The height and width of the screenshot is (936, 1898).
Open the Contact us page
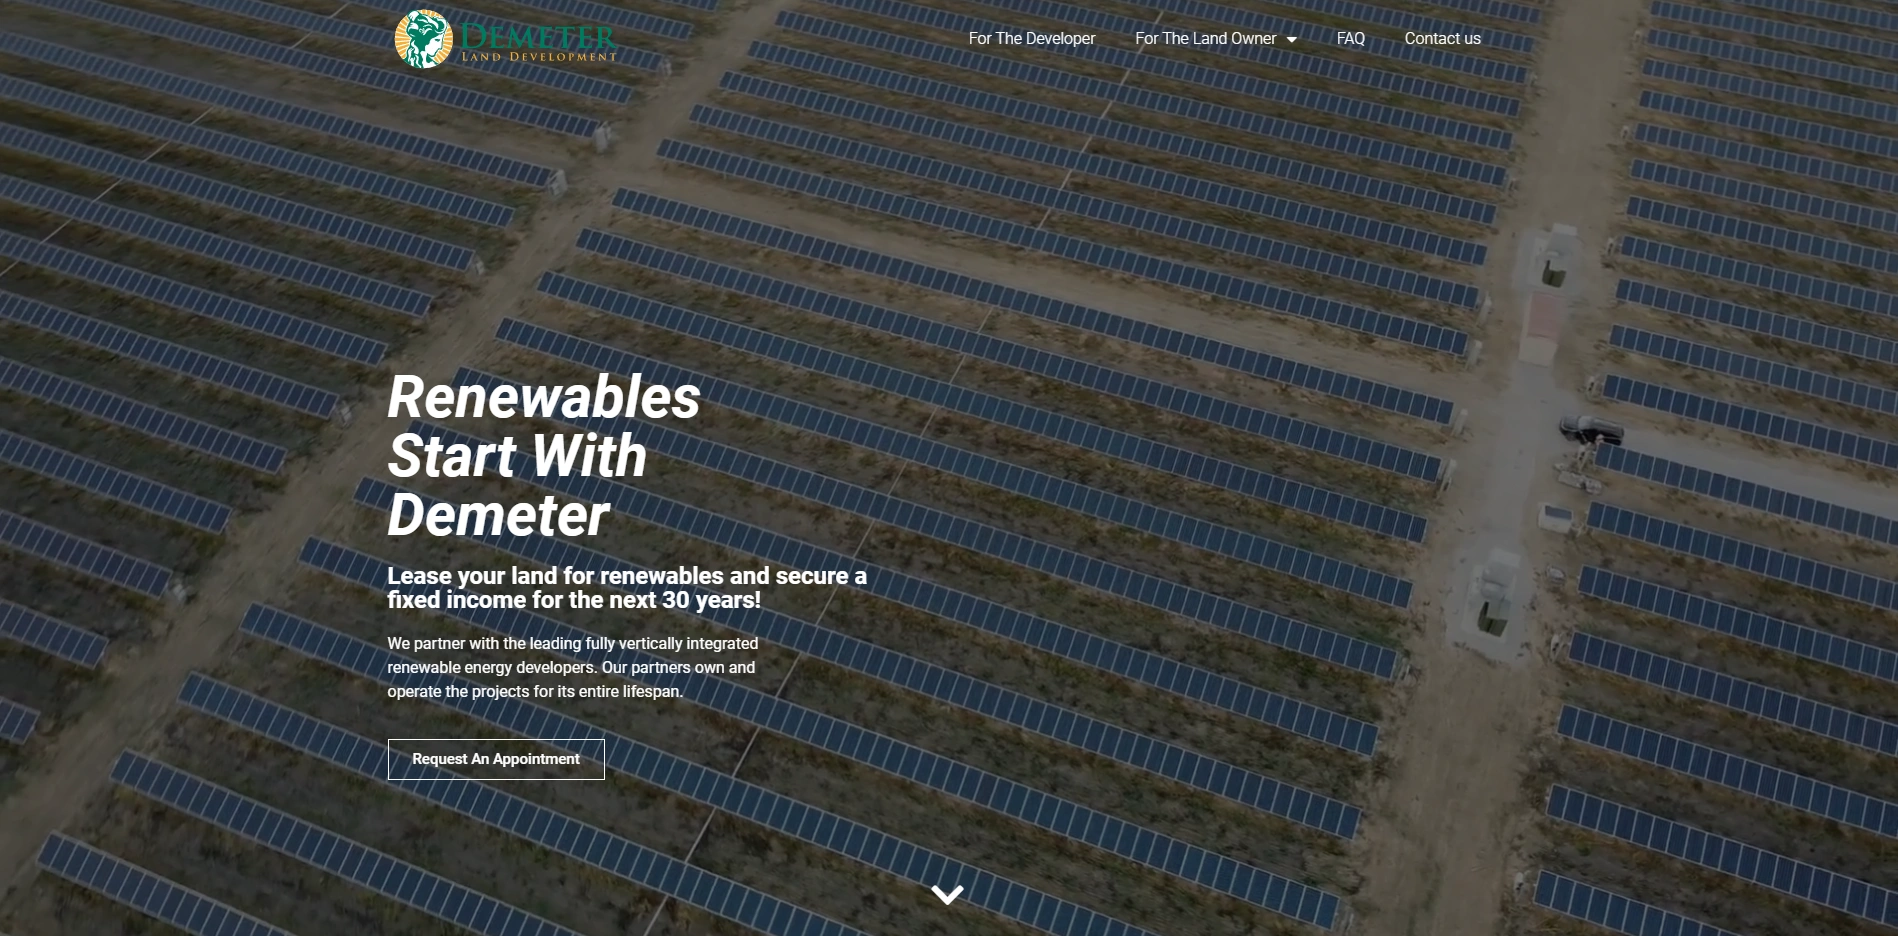1442,38
